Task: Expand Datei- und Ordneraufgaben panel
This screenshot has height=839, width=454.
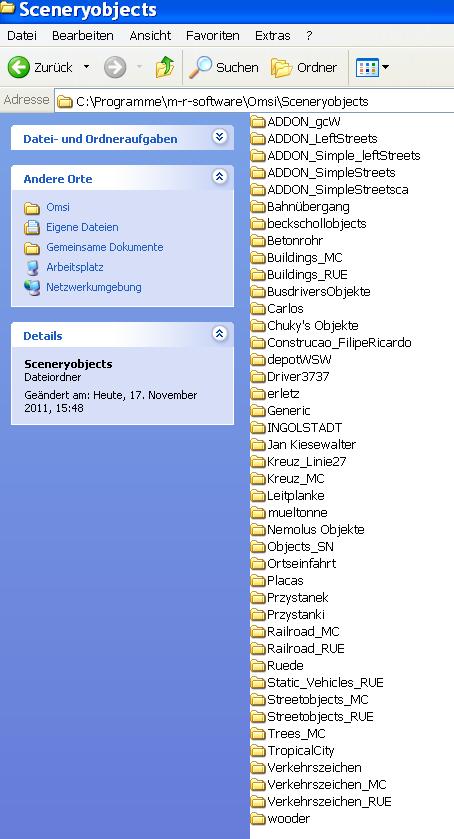Action: click(x=219, y=137)
